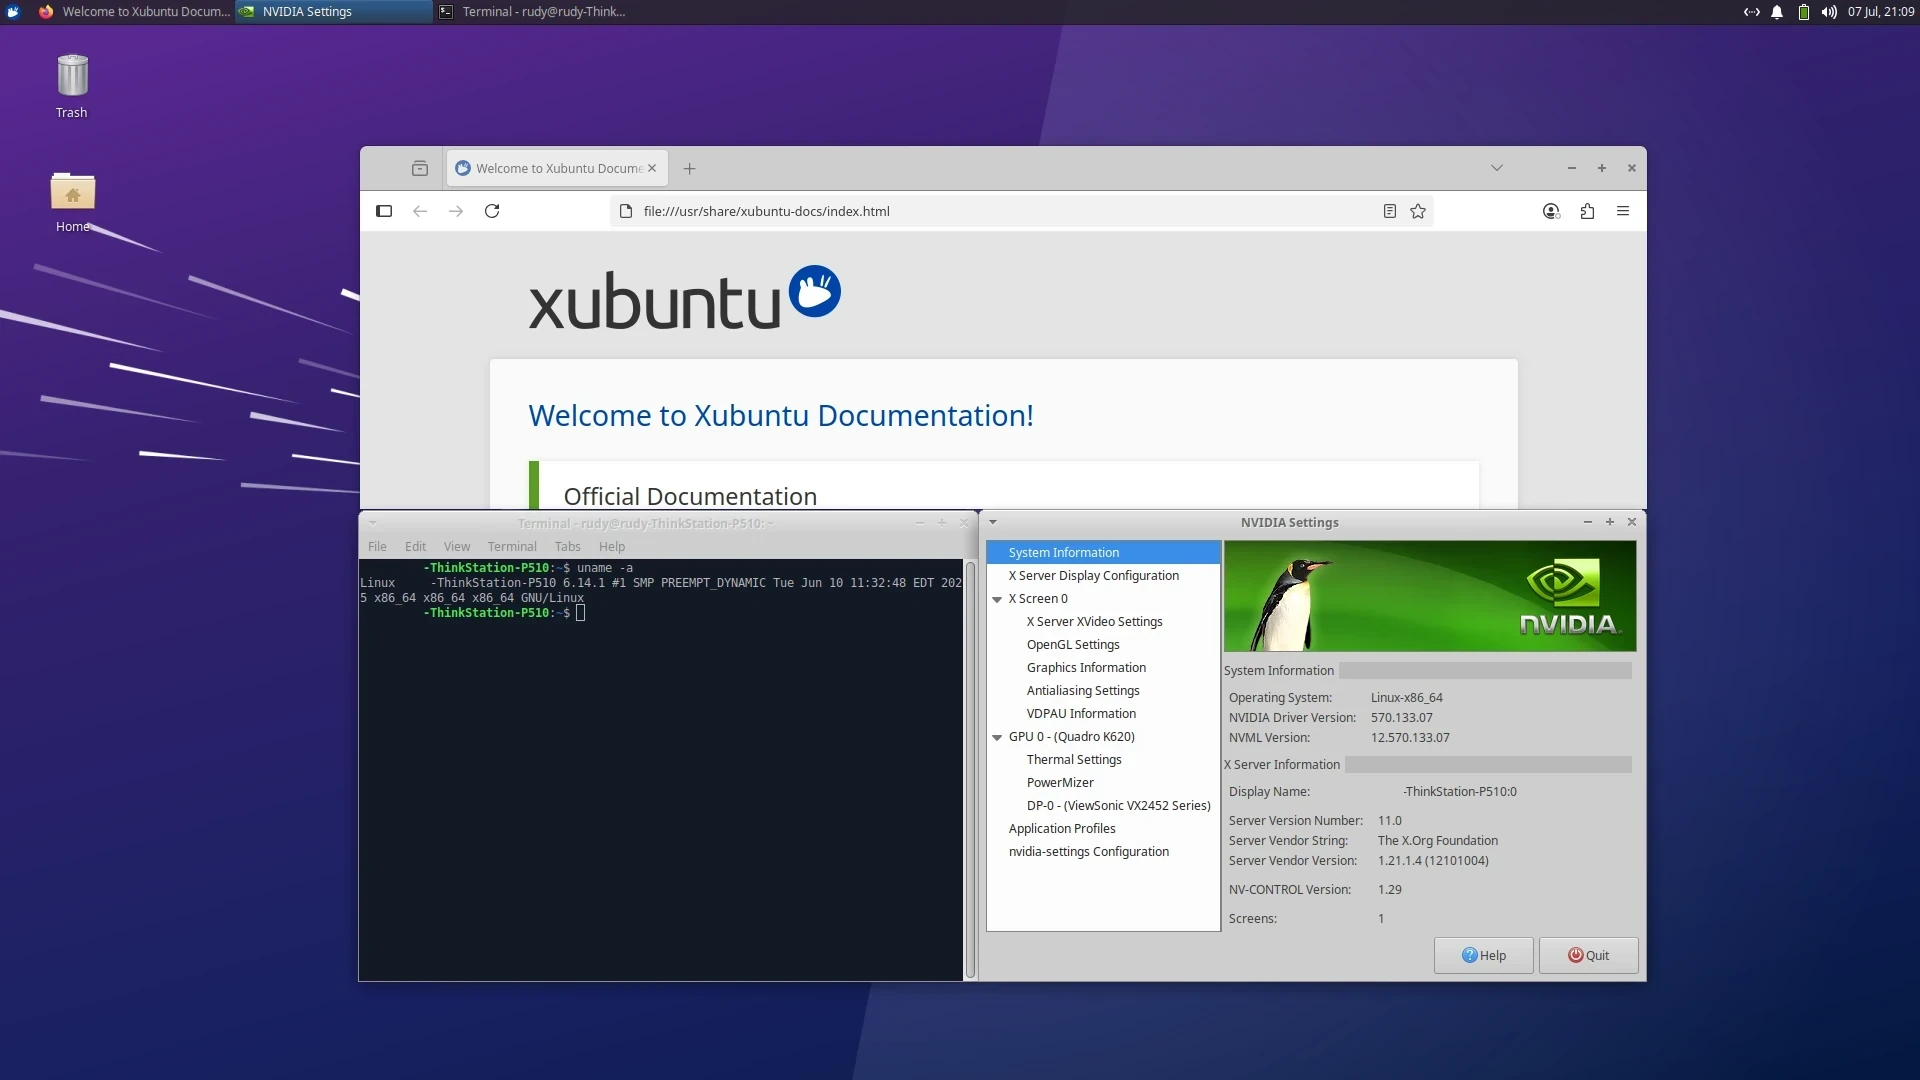Image resolution: width=1920 pixels, height=1080 pixels.
Task: Click the Help button in NVIDIA Settings
Action: (x=1483, y=956)
